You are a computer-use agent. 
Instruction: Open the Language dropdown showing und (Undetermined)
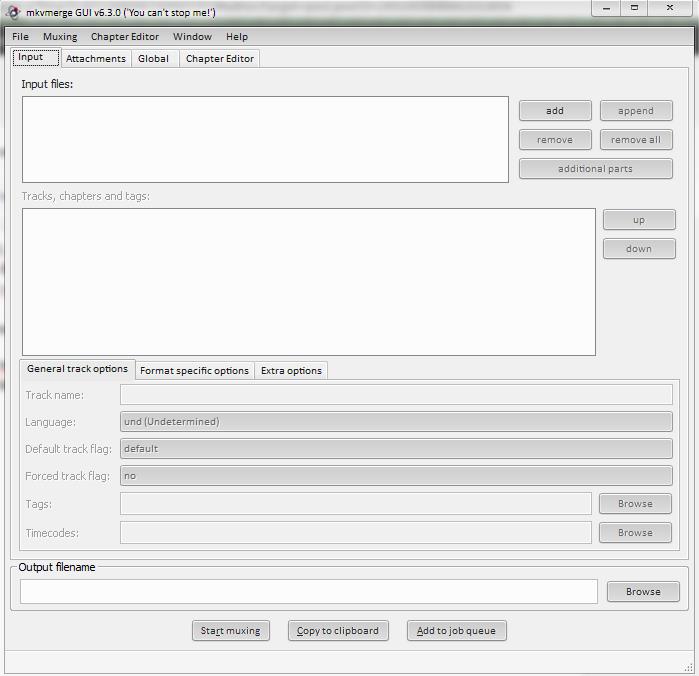coord(396,422)
